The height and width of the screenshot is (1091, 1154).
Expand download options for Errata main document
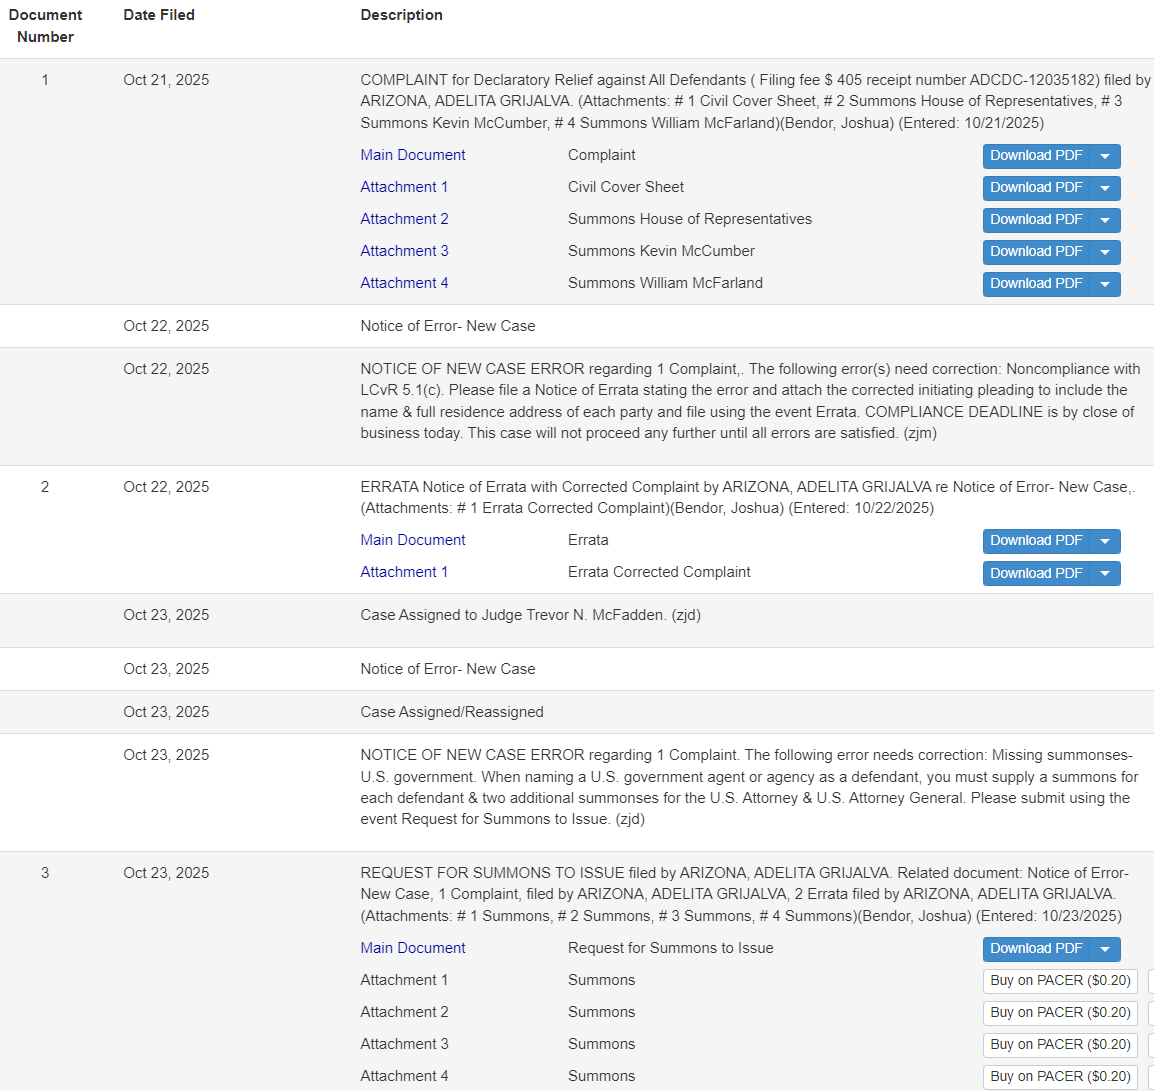click(x=1105, y=541)
